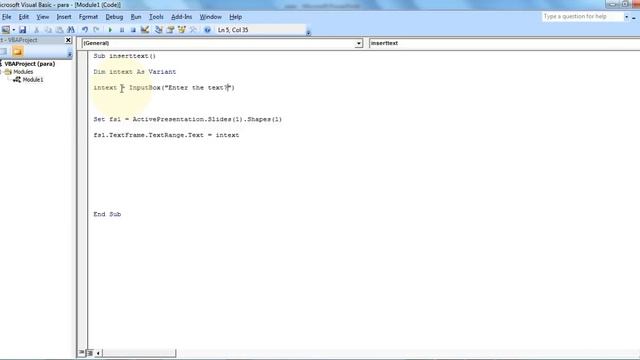The width and height of the screenshot is (640, 360).
Task: Open Project Explorer from the toolbar icon
Action: 159,30
